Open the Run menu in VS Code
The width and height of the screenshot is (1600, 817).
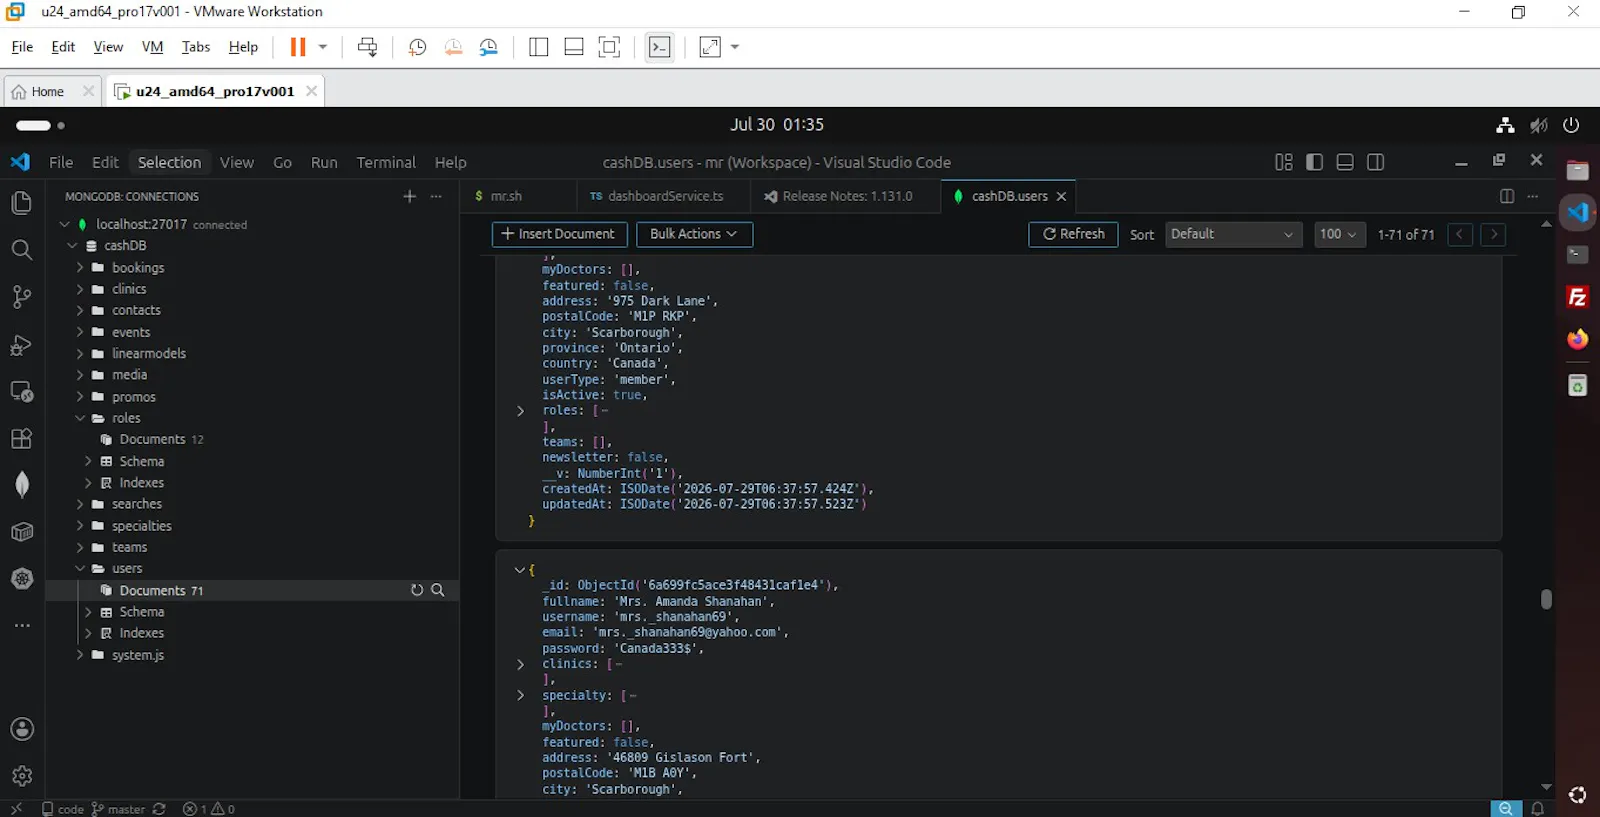point(324,162)
